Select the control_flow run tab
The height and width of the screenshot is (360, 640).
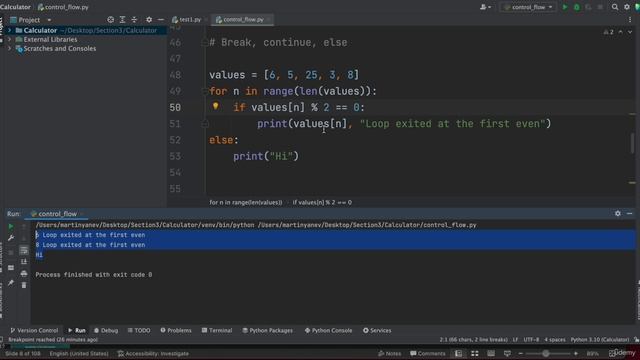click(x=57, y=214)
